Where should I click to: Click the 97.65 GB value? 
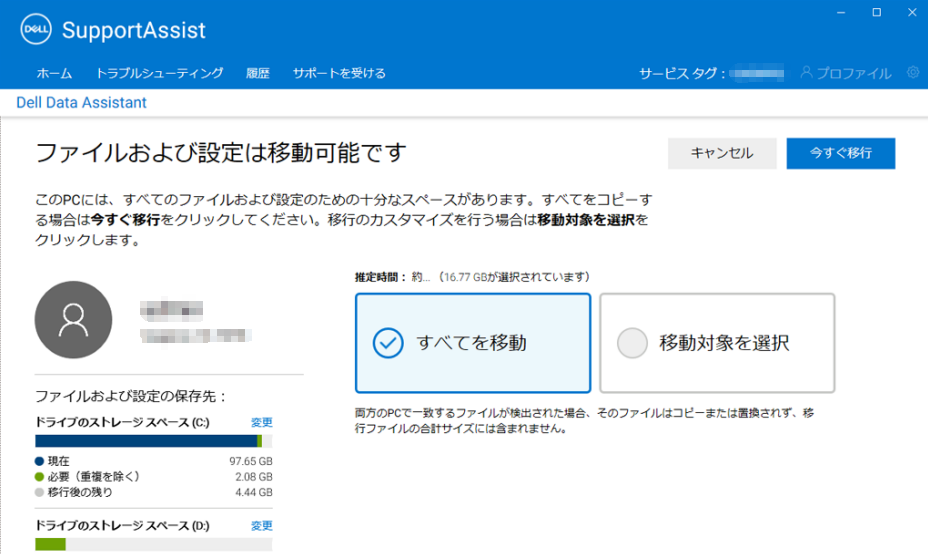pos(251,461)
